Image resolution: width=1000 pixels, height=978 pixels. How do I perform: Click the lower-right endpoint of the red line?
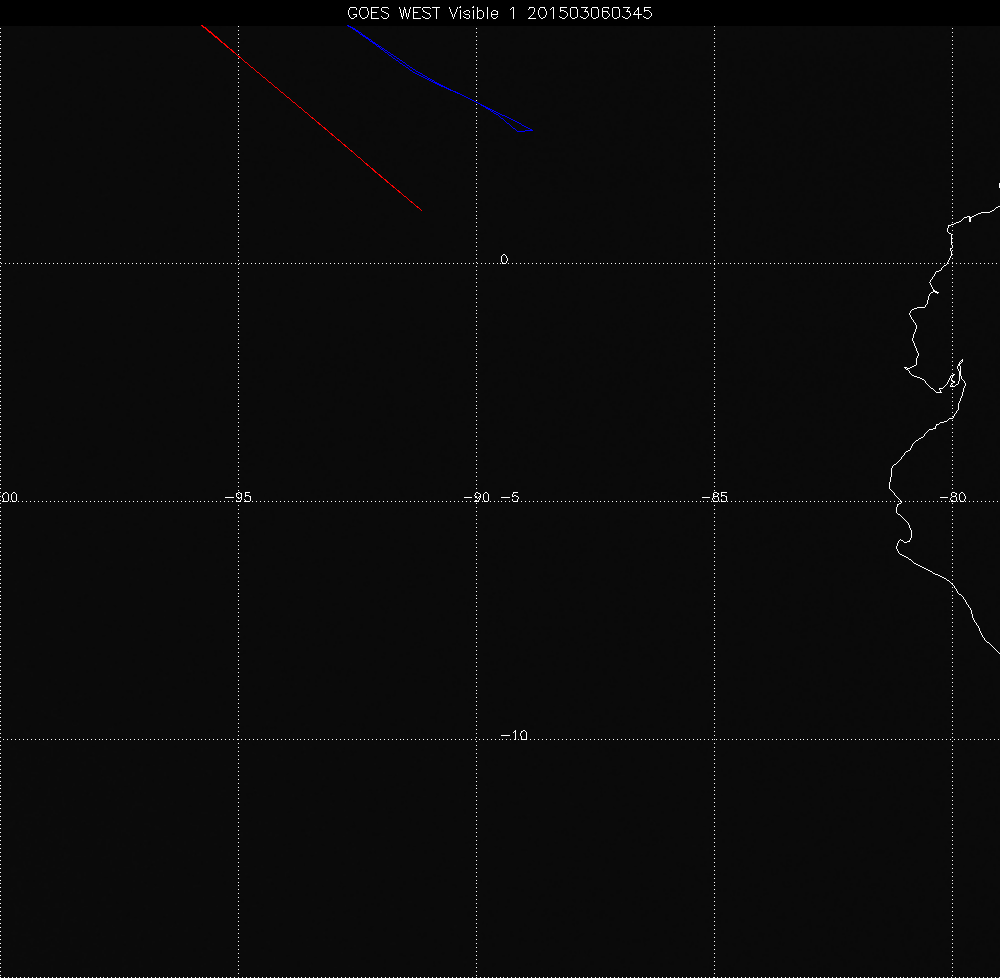click(420, 209)
